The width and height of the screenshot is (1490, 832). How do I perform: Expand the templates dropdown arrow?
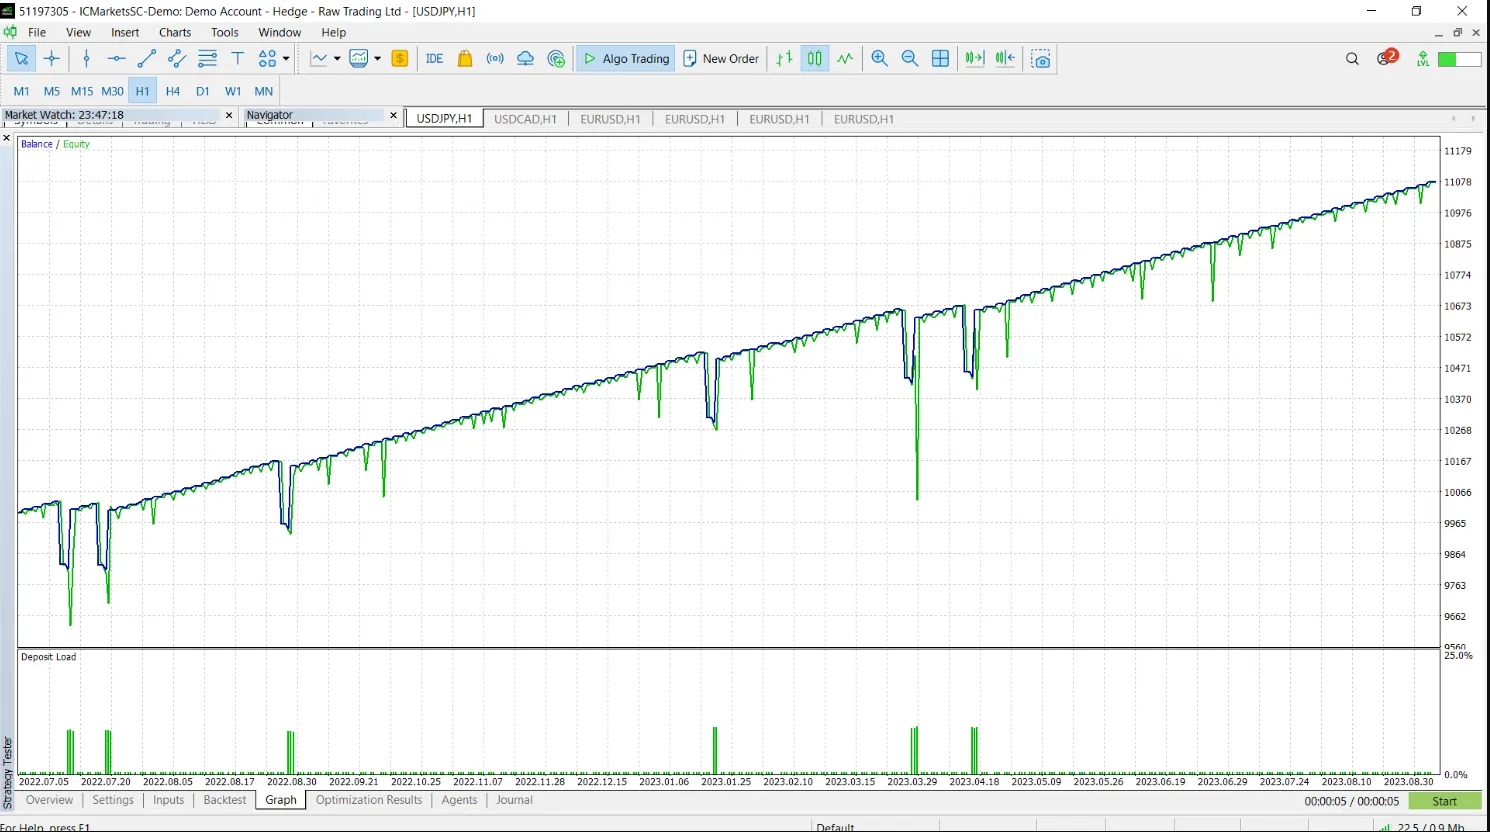click(x=377, y=59)
